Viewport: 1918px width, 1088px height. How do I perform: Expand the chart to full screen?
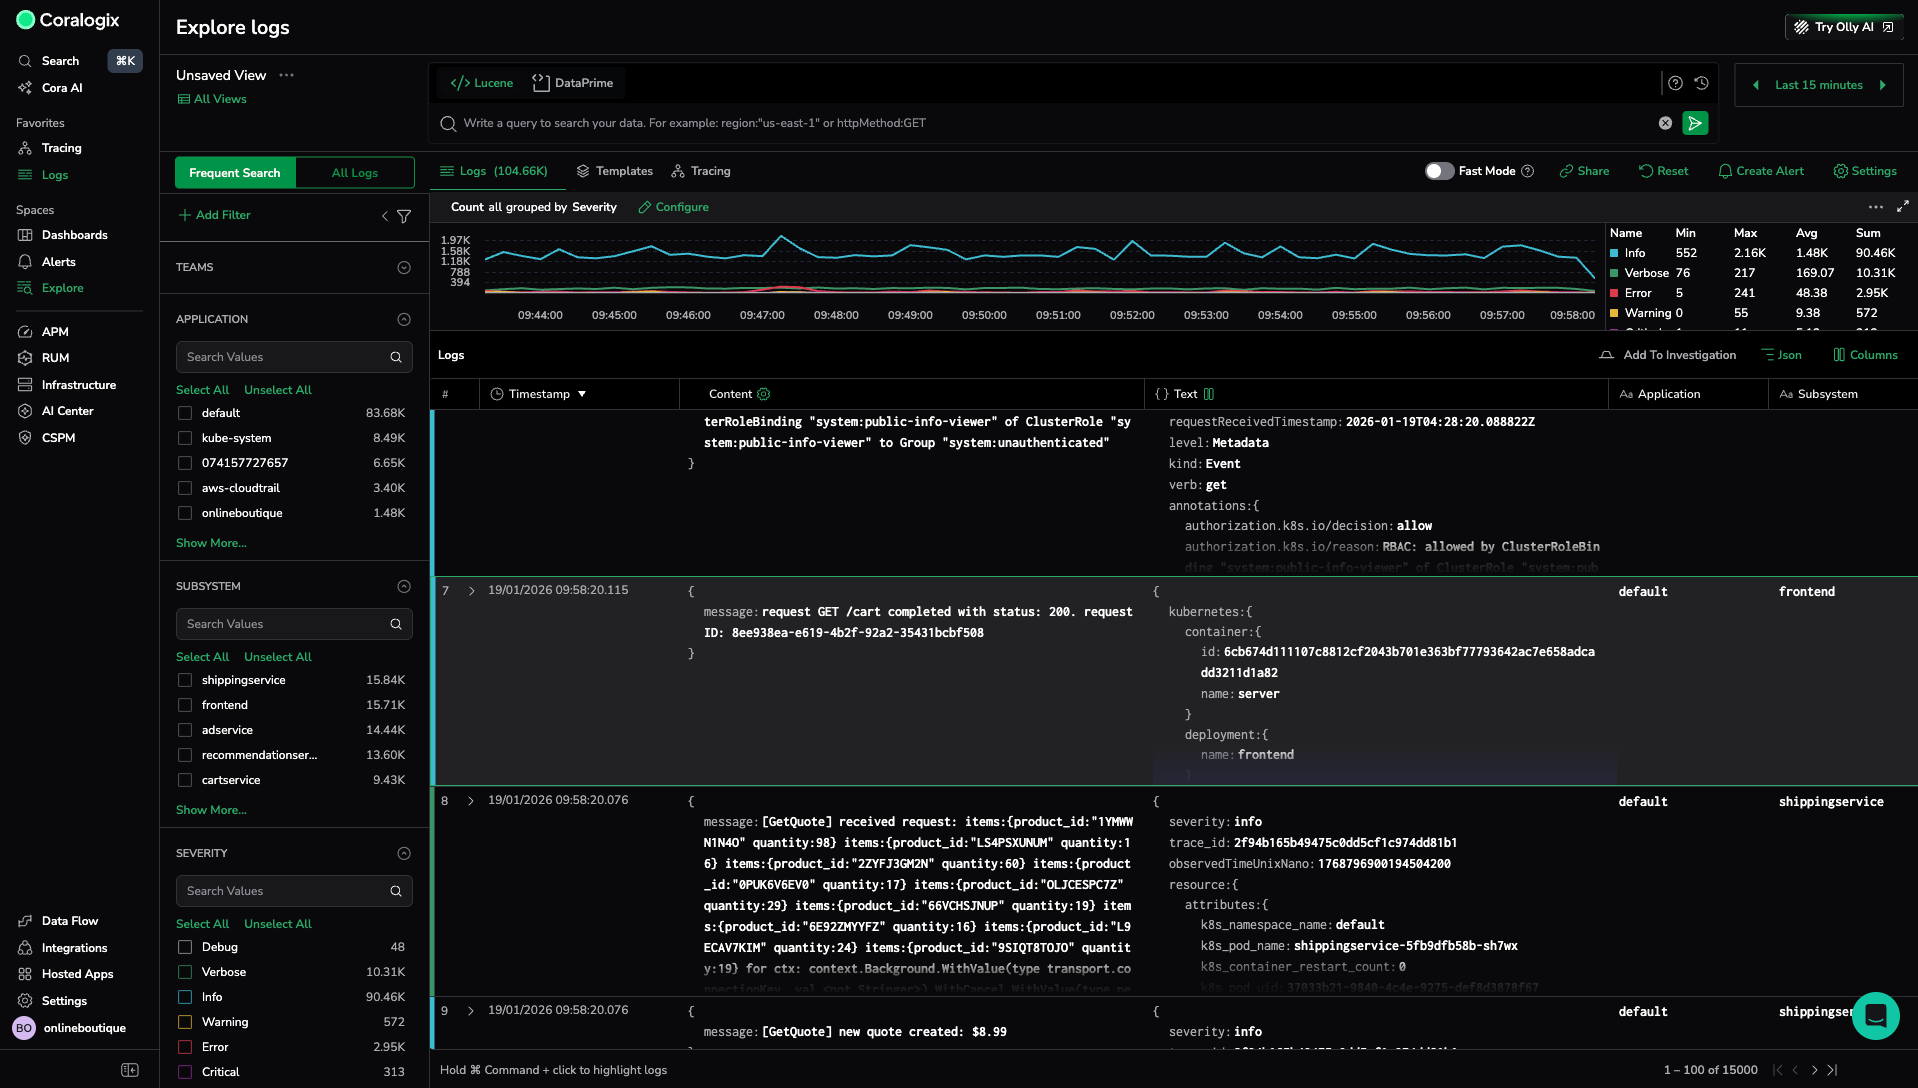coord(1902,206)
